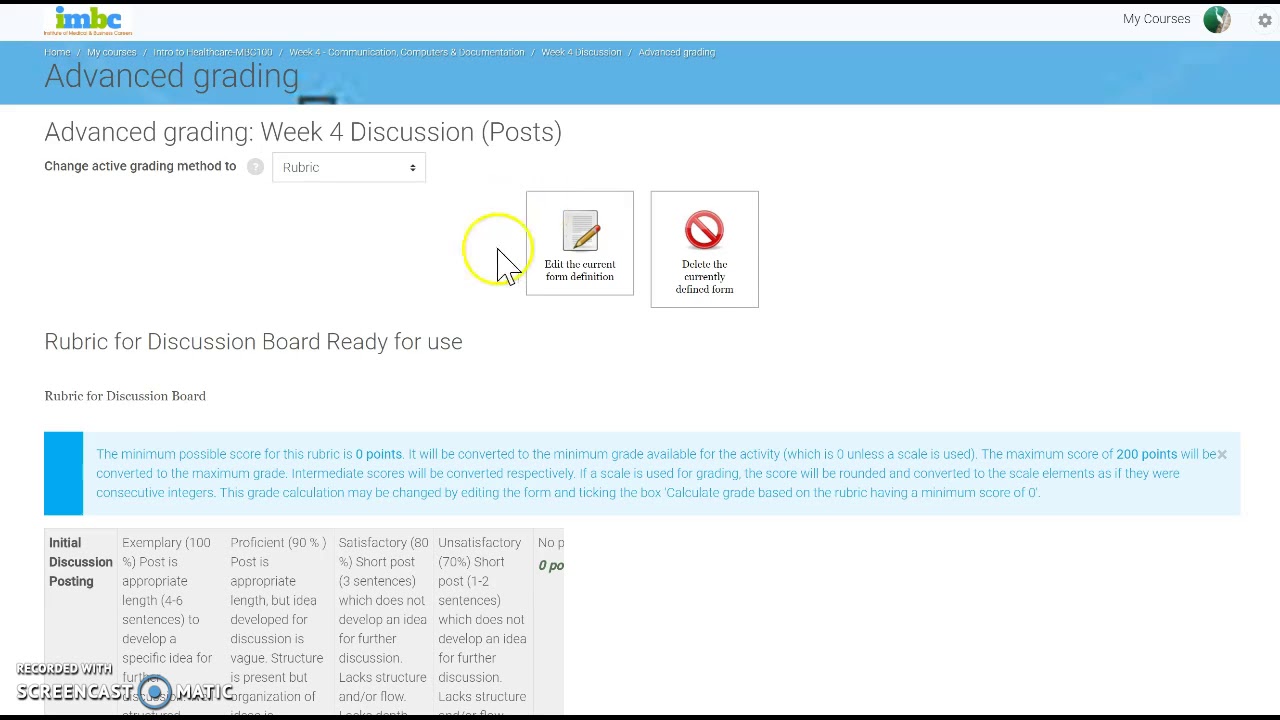Open Week 4 Discussion breadcrumb
This screenshot has width=1280, height=720.
click(581, 52)
